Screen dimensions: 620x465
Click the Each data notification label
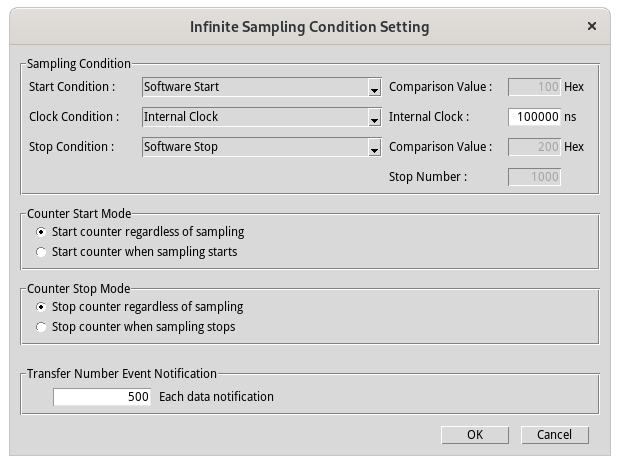(x=216, y=397)
